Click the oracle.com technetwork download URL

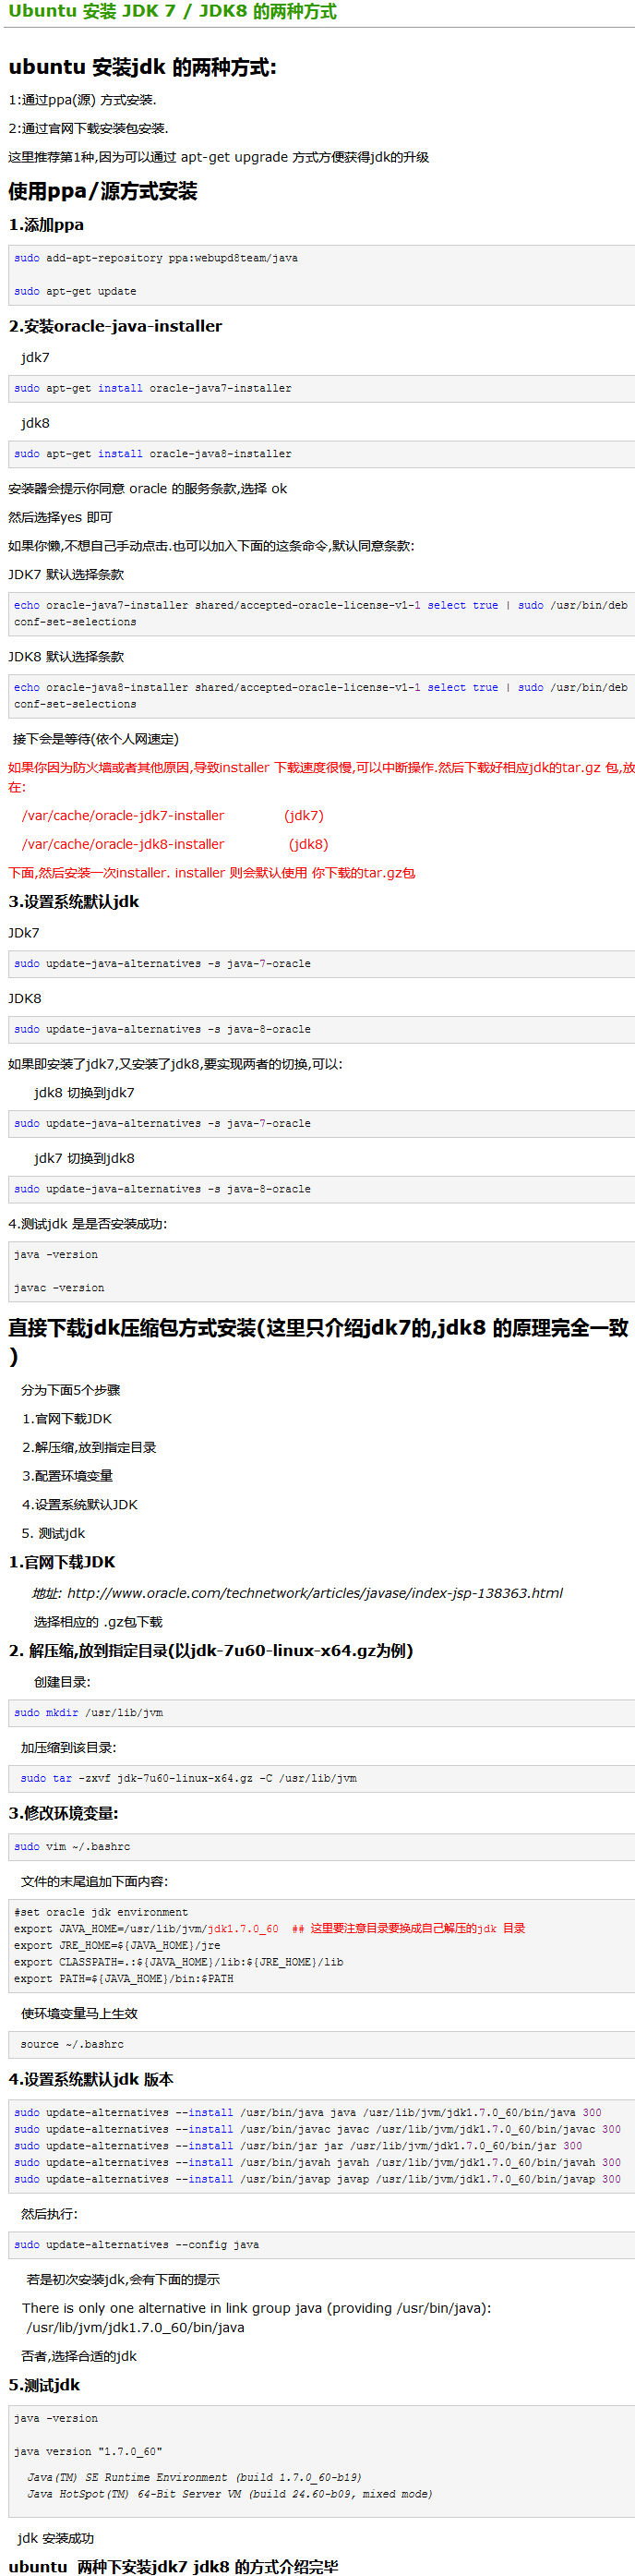pos(315,1593)
